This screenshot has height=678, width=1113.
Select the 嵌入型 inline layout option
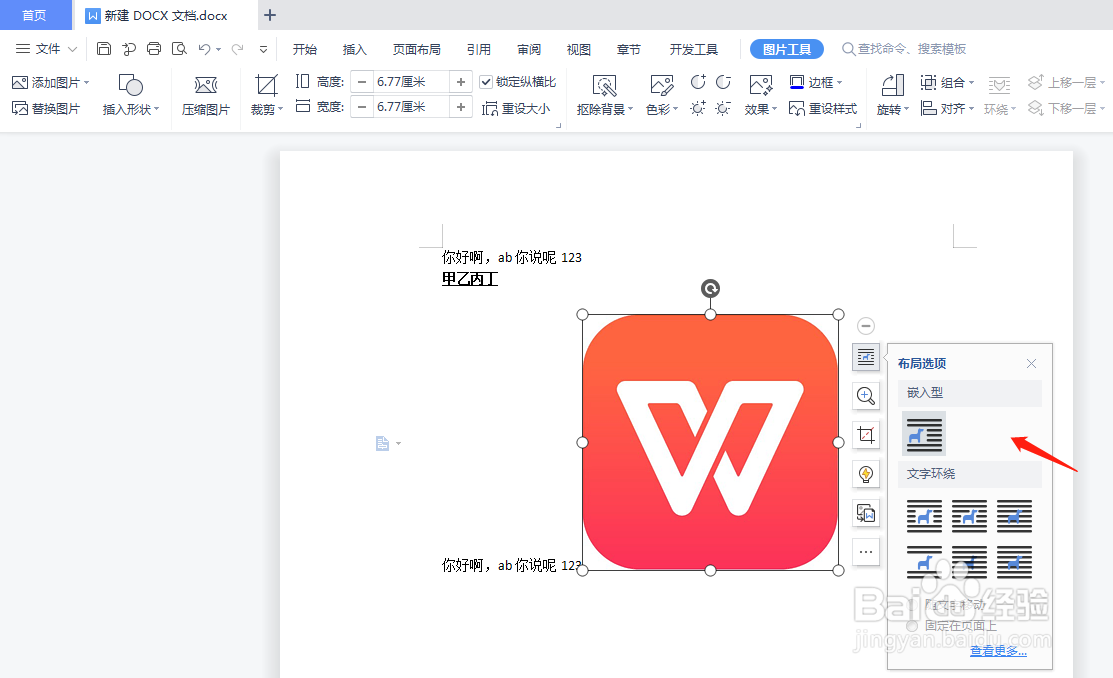(923, 434)
